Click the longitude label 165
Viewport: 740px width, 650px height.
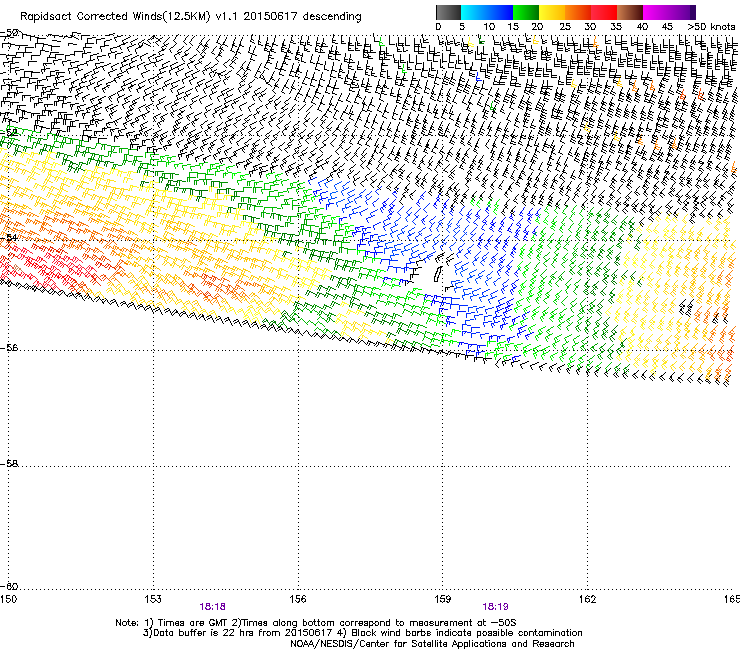tap(732, 599)
